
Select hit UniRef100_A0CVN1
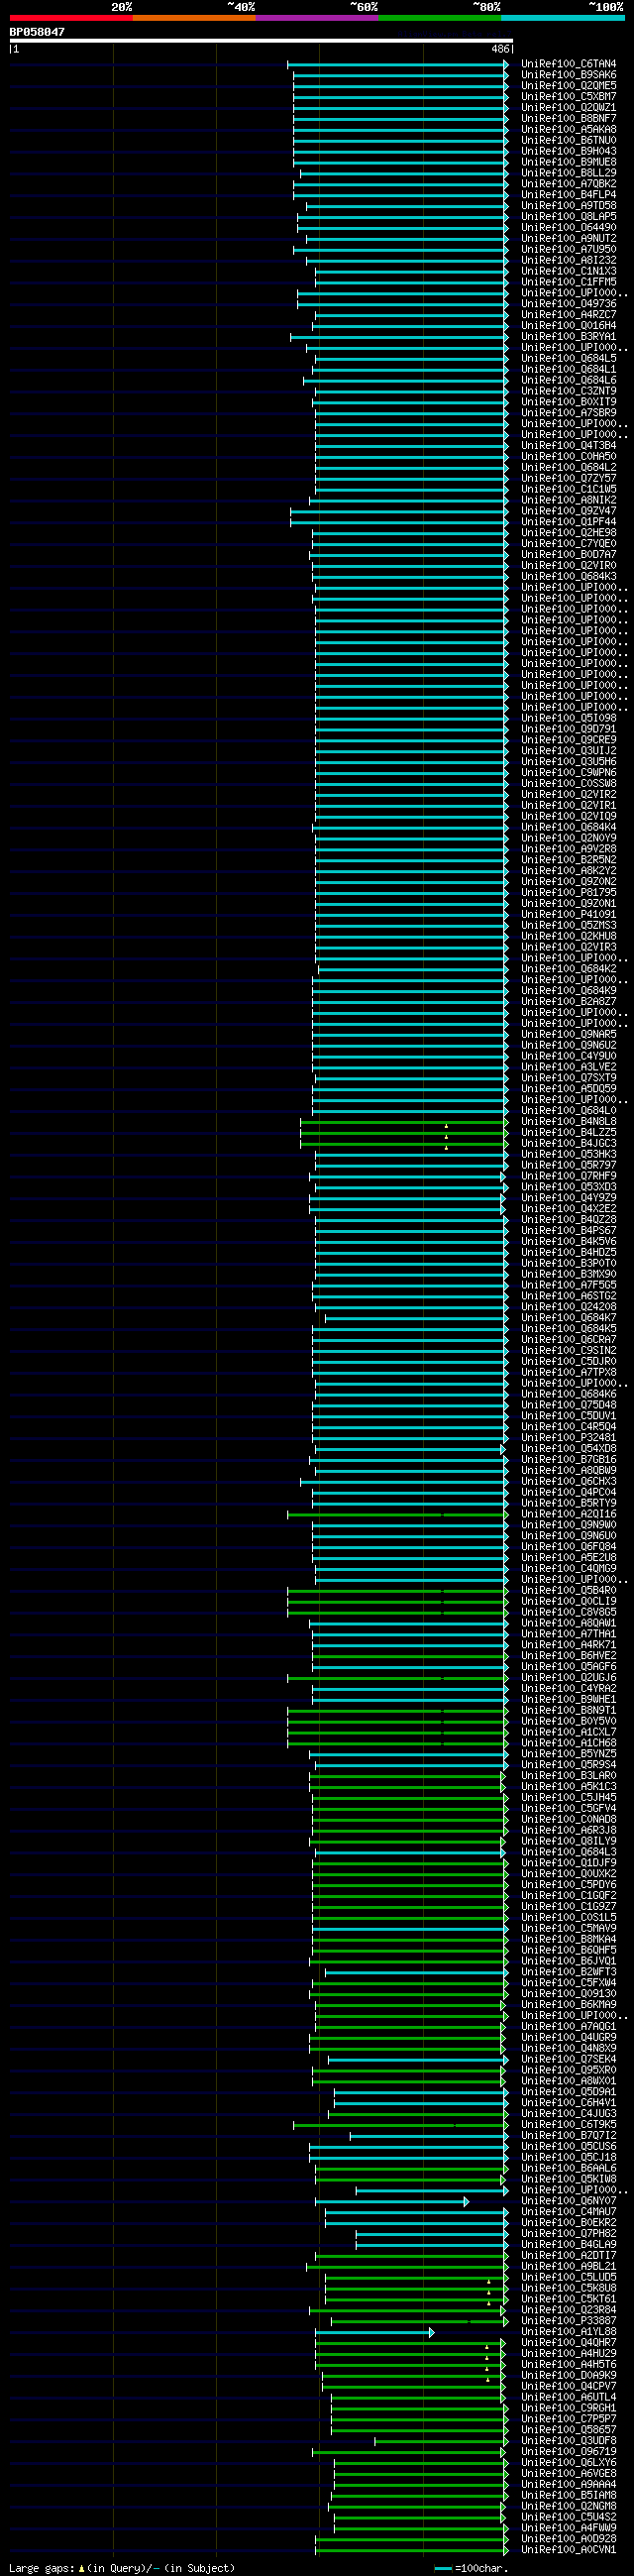coord(569,2550)
